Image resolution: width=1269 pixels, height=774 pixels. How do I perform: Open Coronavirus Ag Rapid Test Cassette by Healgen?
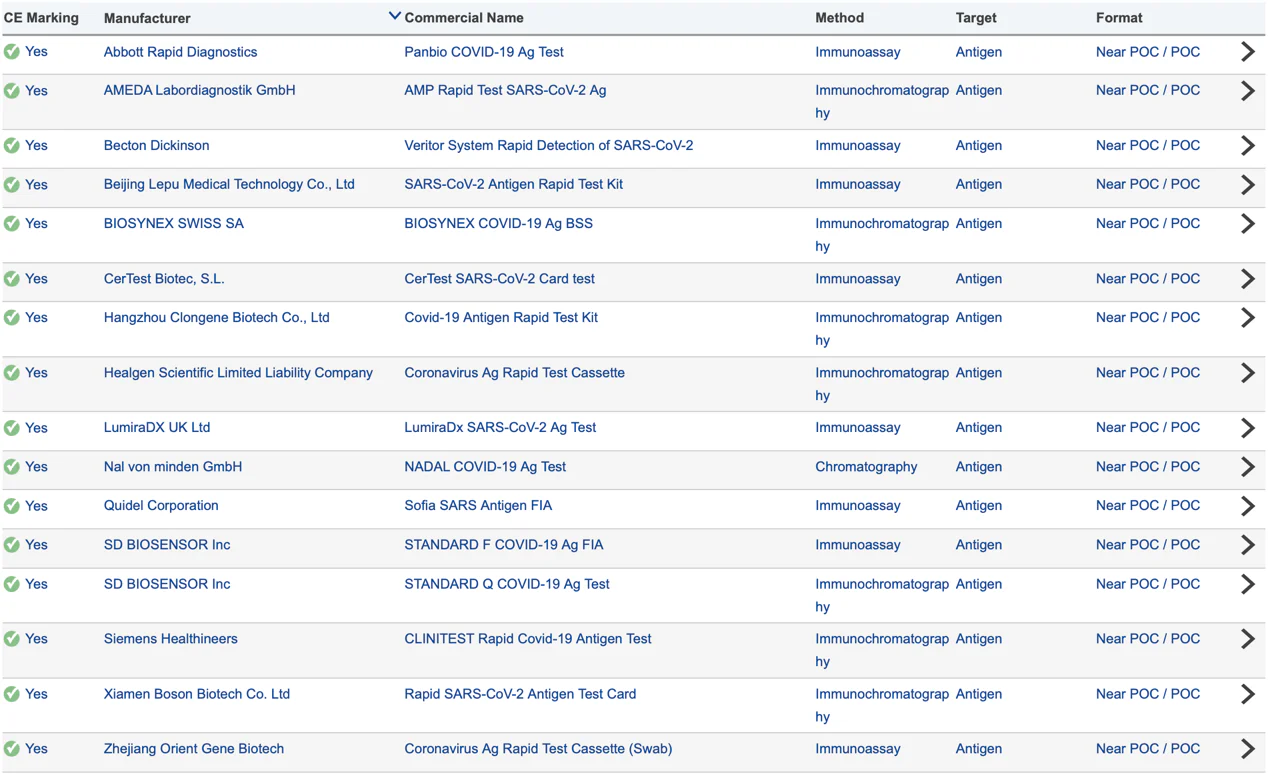514,372
